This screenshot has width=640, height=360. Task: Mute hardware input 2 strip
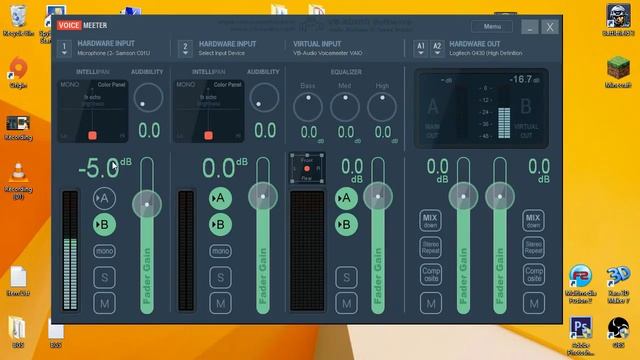(x=220, y=303)
